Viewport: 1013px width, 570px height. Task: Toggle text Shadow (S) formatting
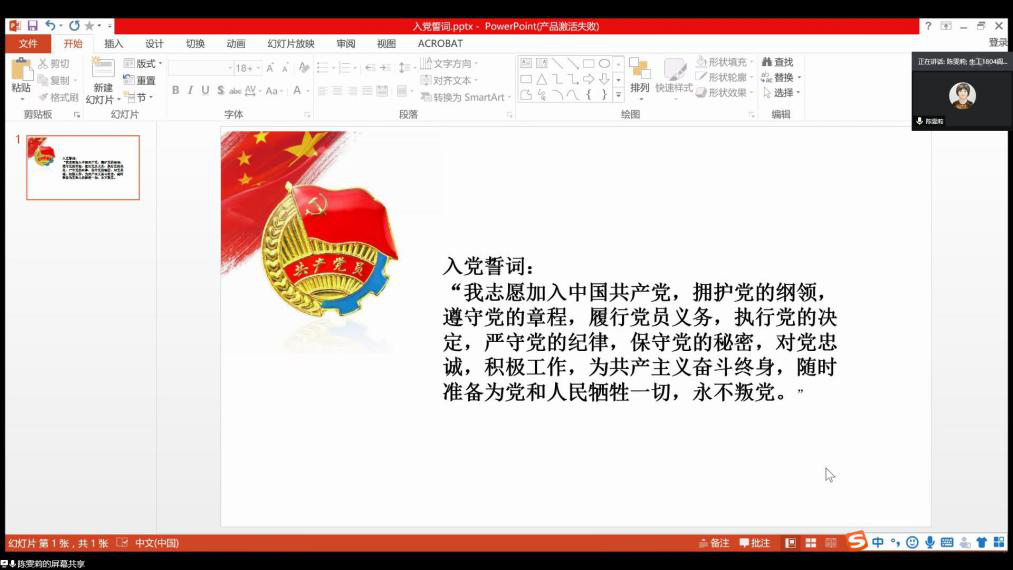tap(220, 90)
